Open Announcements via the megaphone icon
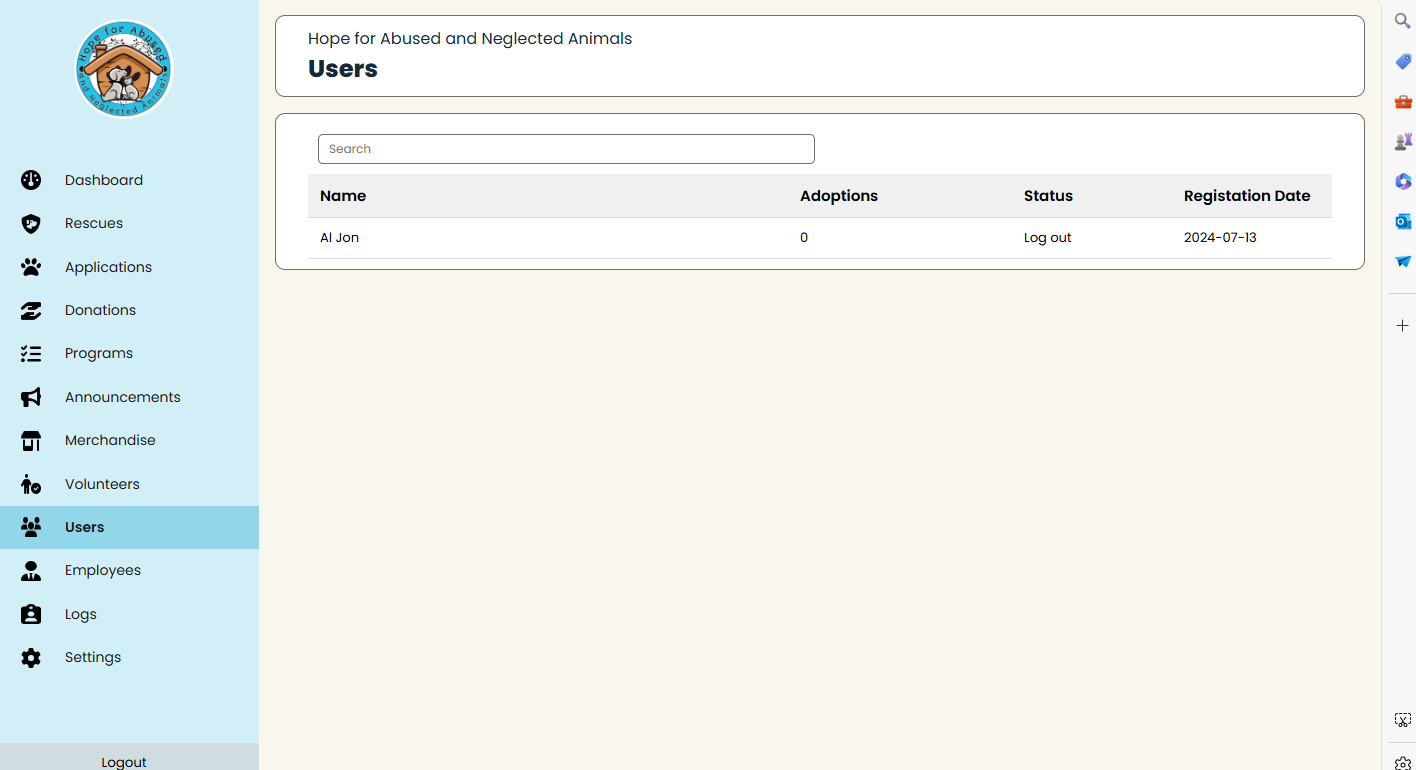The width and height of the screenshot is (1416, 770). click(31, 397)
